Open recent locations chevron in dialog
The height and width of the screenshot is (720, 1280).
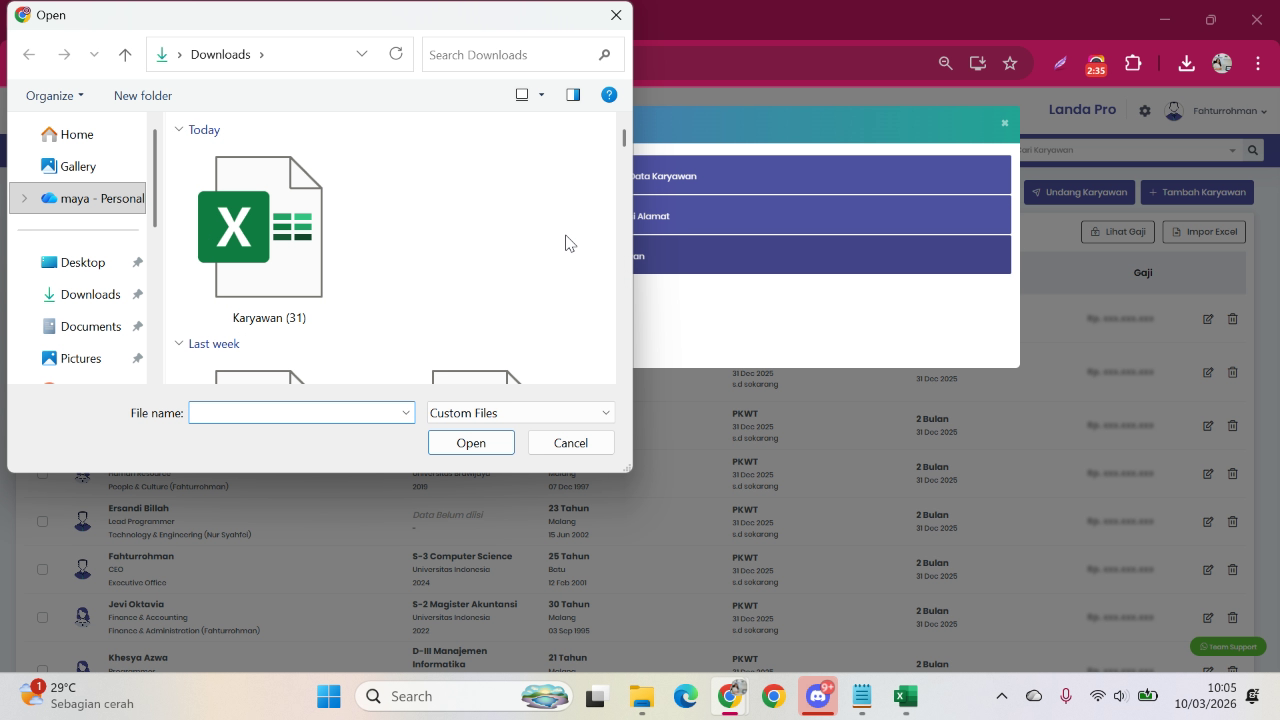point(94,55)
